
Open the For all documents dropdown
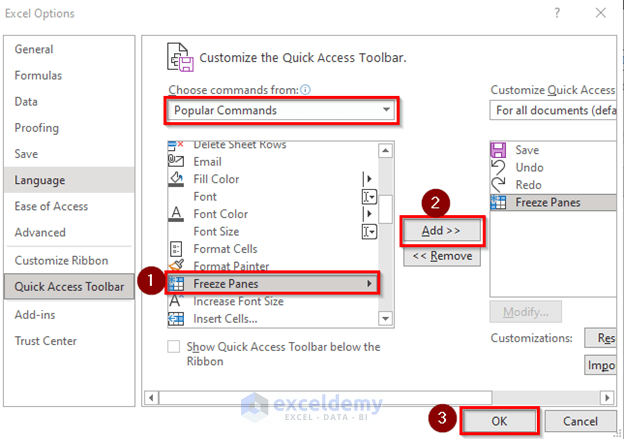tap(556, 110)
